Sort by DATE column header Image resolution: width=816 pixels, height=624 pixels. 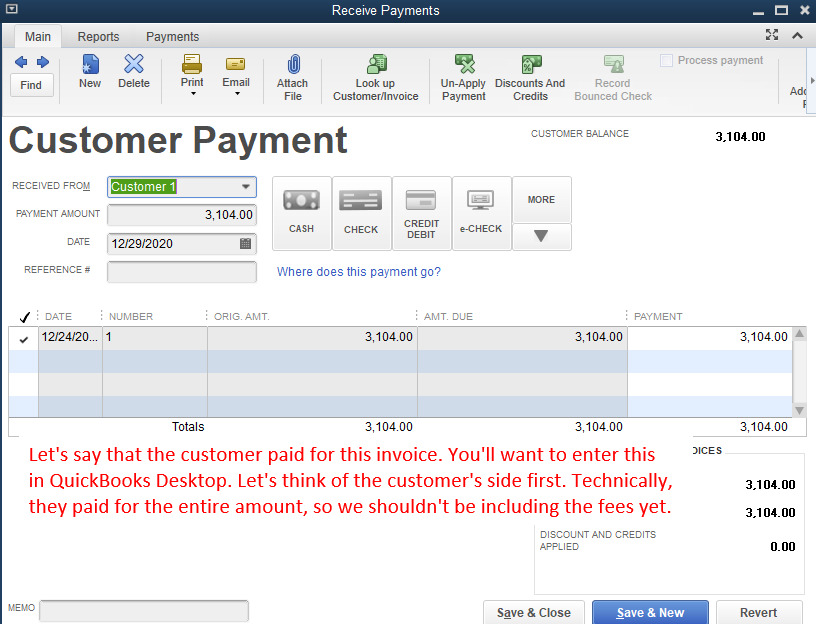point(58,316)
